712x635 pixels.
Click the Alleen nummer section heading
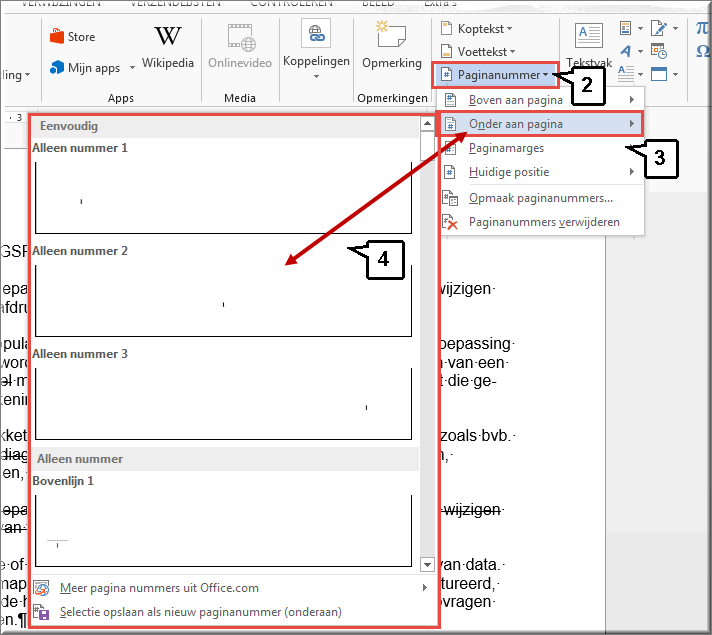pyautogui.click(x=80, y=459)
